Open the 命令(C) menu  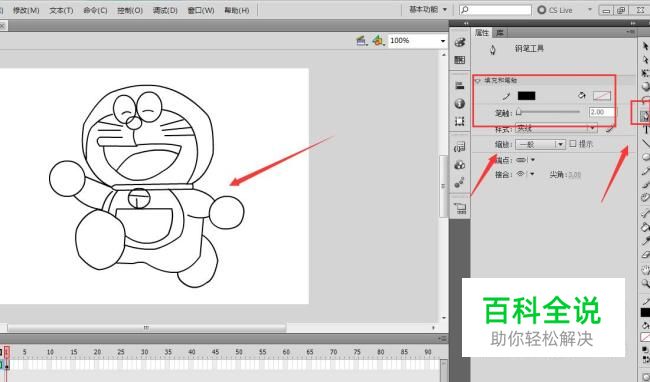click(95, 10)
